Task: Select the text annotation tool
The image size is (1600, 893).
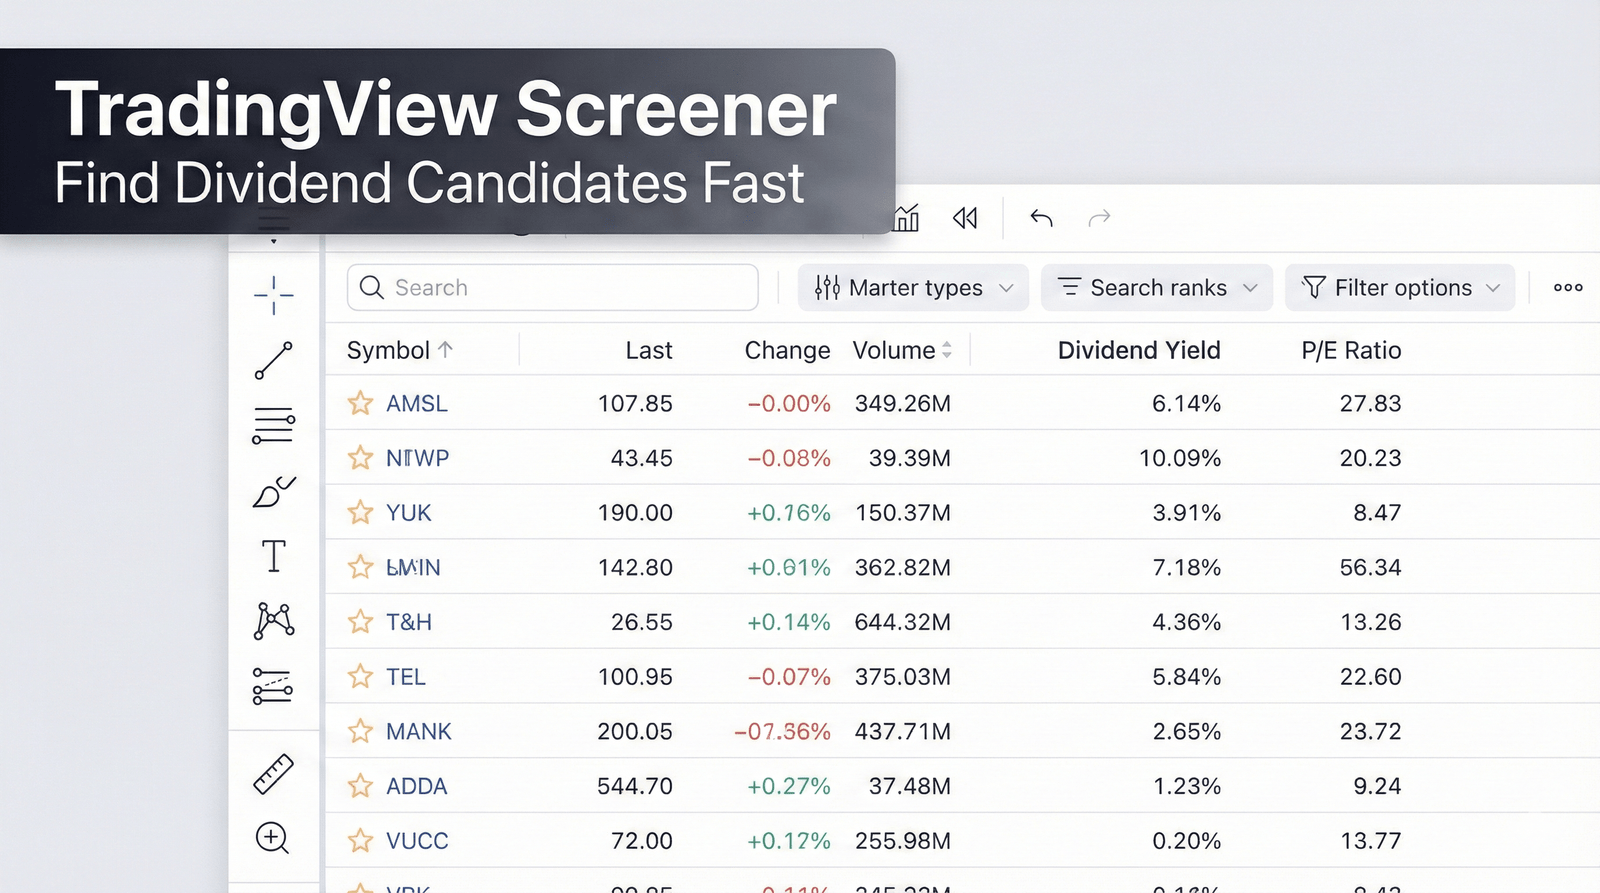Action: click(273, 558)
